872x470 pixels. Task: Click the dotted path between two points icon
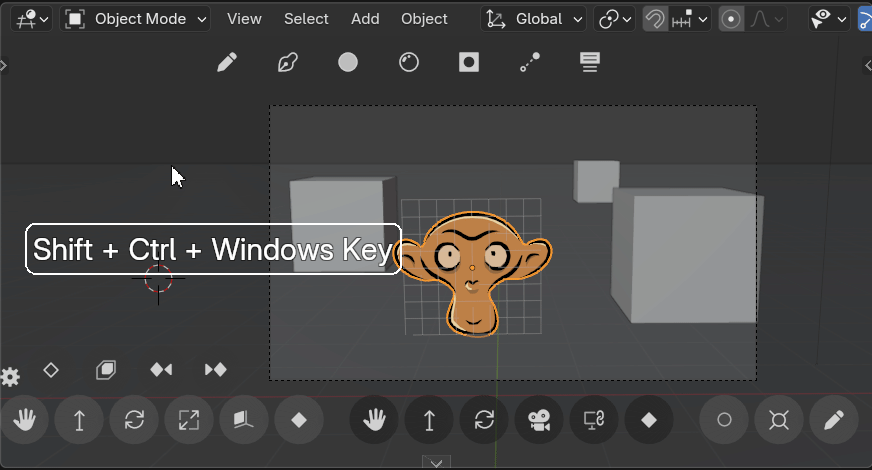click(529, 62)
